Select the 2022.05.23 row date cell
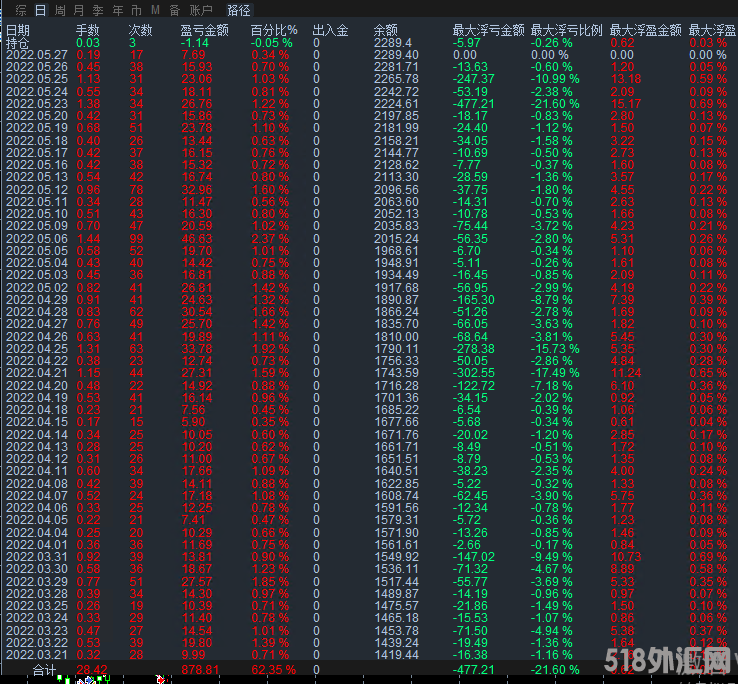 (37, 103)
